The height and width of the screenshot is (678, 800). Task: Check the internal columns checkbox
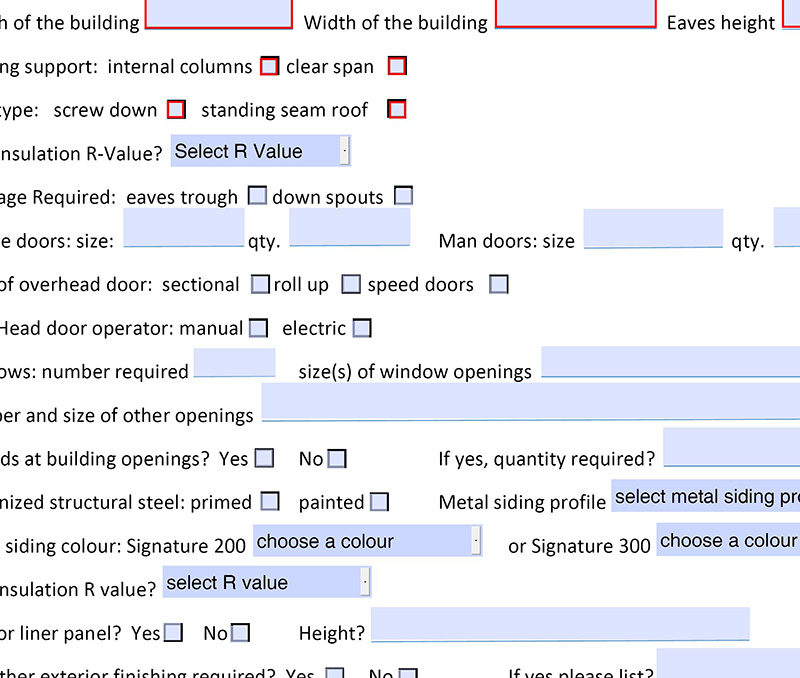(269, 66)
